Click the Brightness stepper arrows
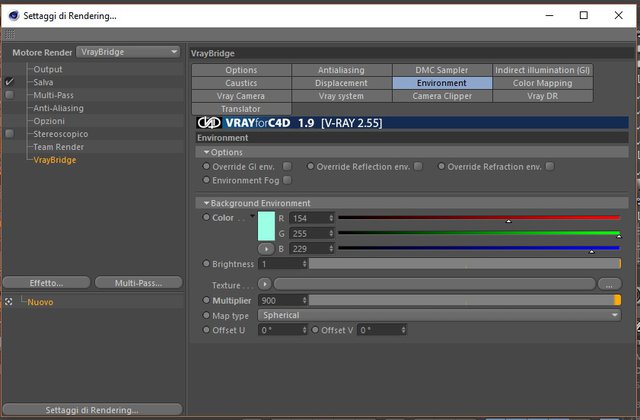Viewport: 640px width, 420px height. [x=304, y=264]
